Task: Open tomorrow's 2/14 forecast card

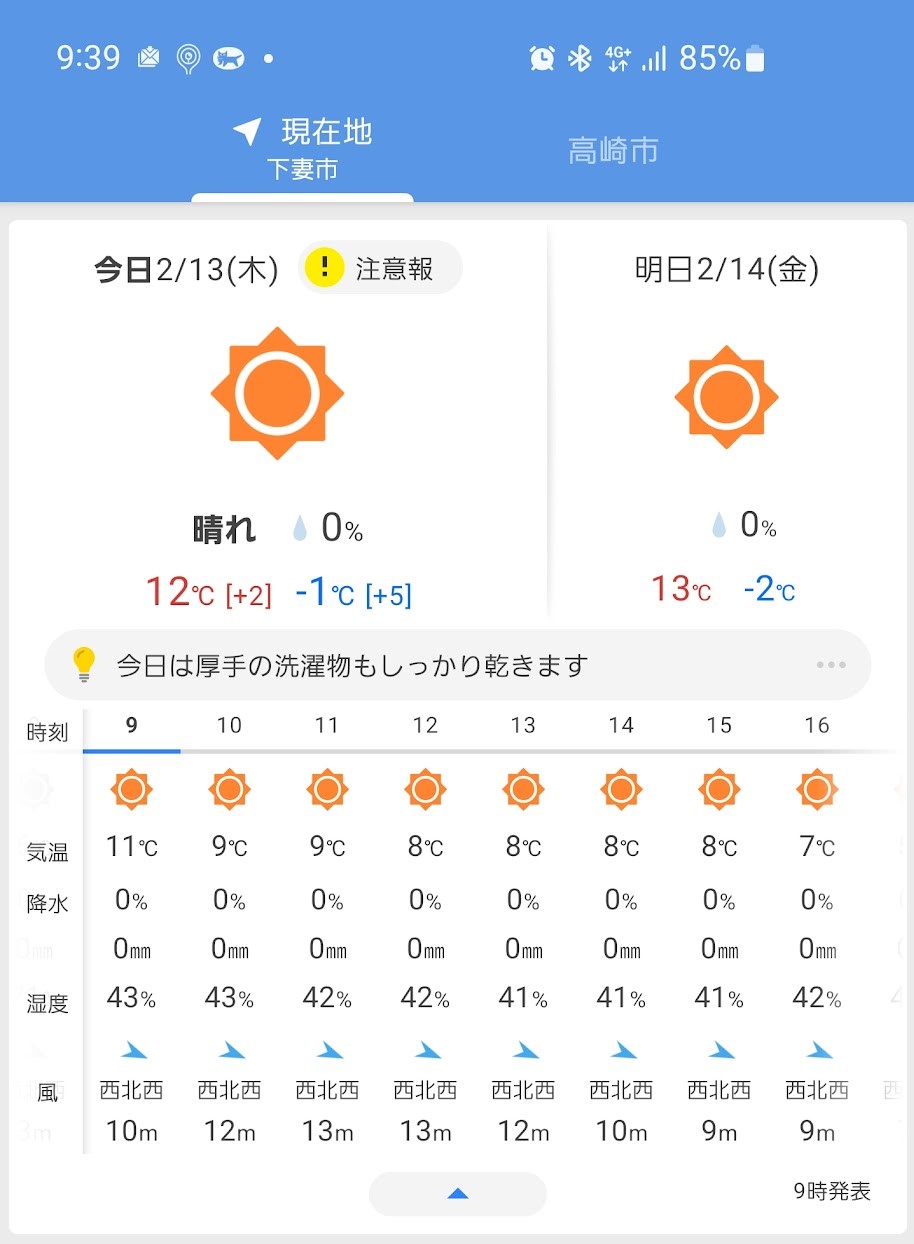Action: tap(727, 420)
